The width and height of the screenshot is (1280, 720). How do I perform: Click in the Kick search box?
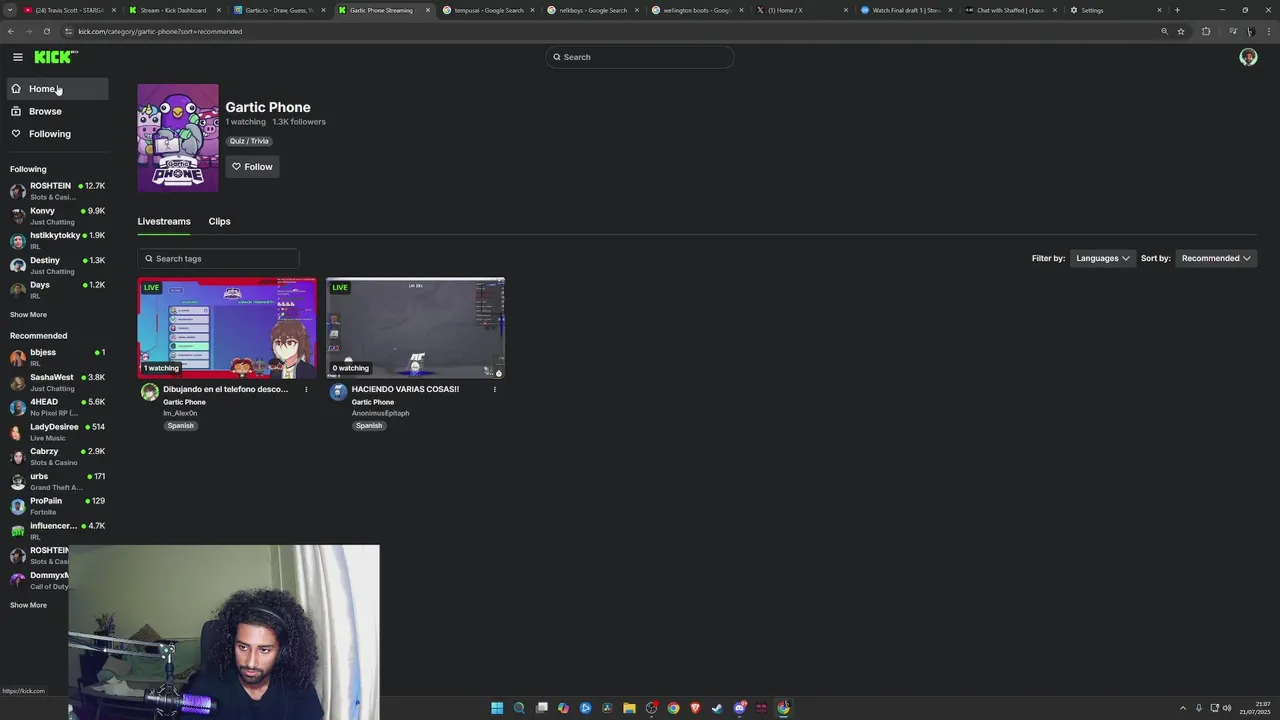(640, 57)
